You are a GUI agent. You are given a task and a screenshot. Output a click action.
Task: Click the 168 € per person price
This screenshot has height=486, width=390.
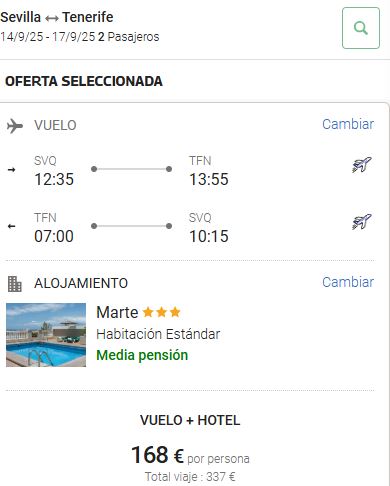point(190,455)
